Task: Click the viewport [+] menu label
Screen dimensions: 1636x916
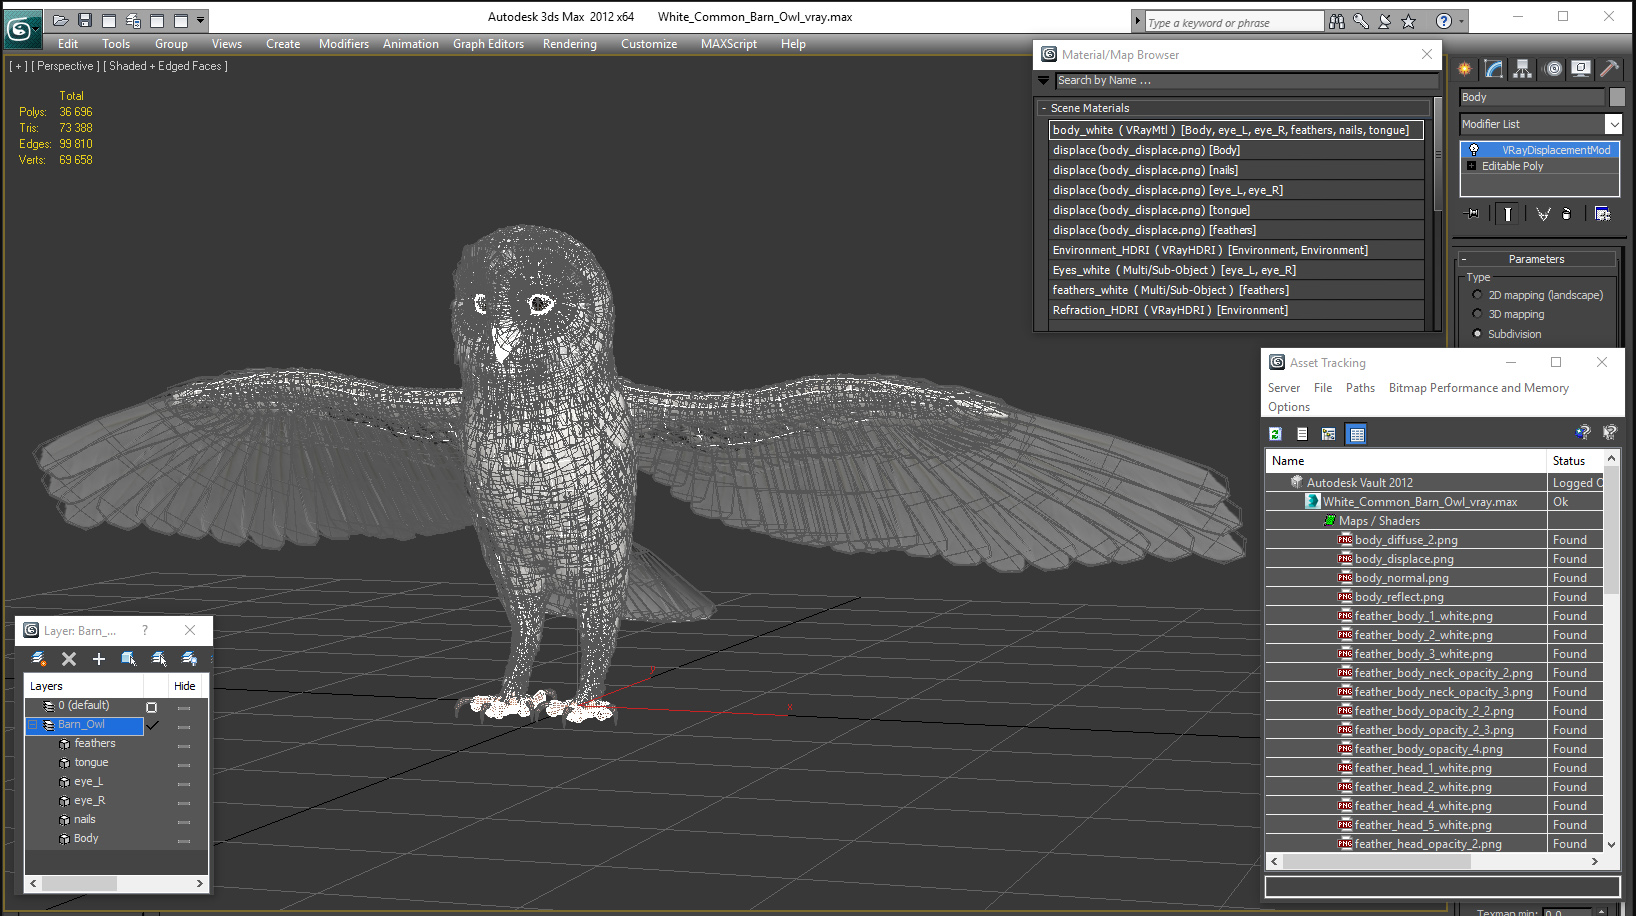Action: pyautogui.click(x=18, y=66)
